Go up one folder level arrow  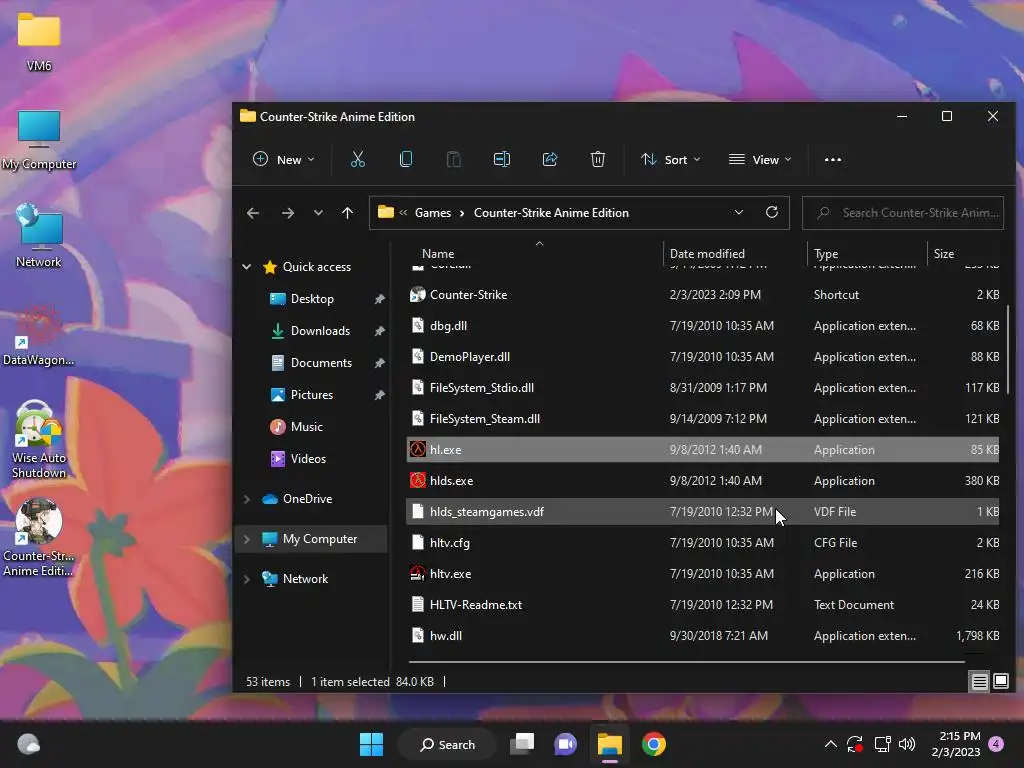click(347, 213)
